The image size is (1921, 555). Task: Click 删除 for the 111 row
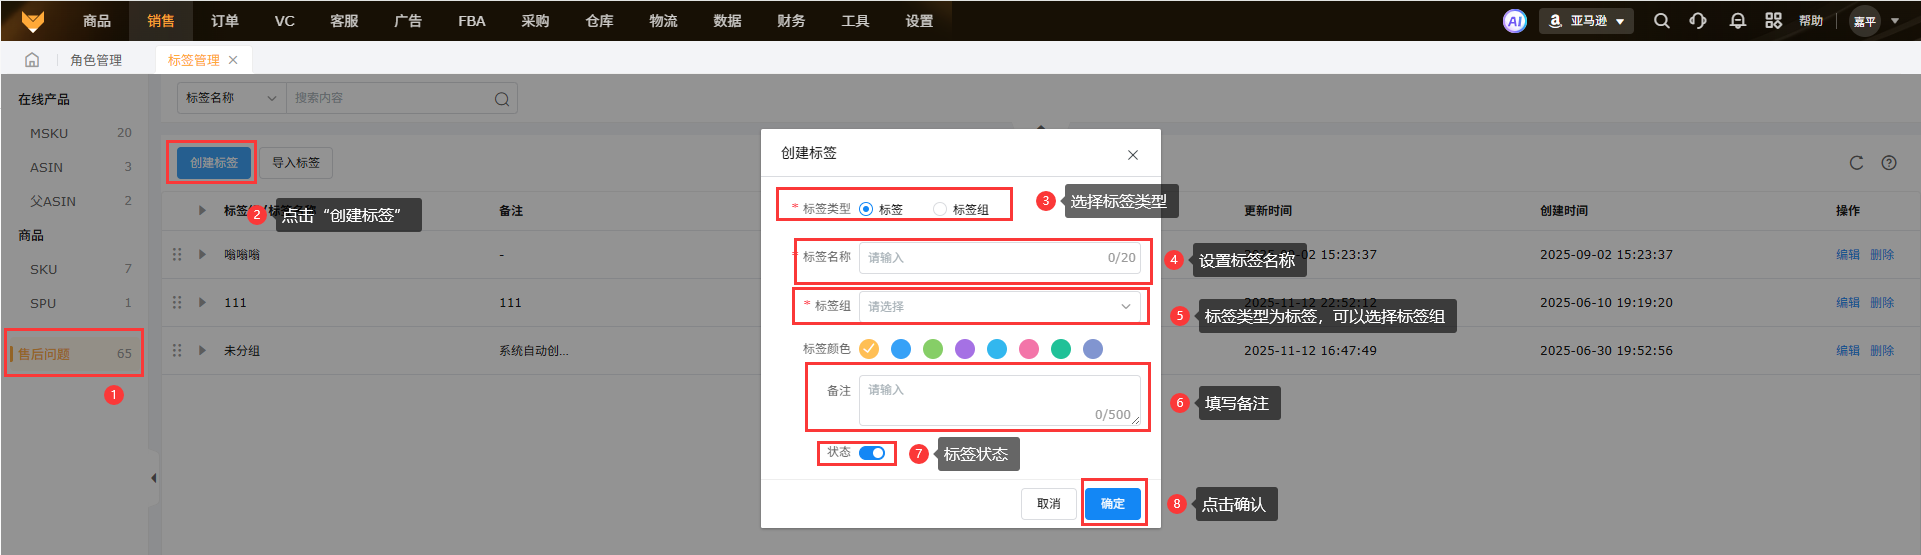(1882, 302)
